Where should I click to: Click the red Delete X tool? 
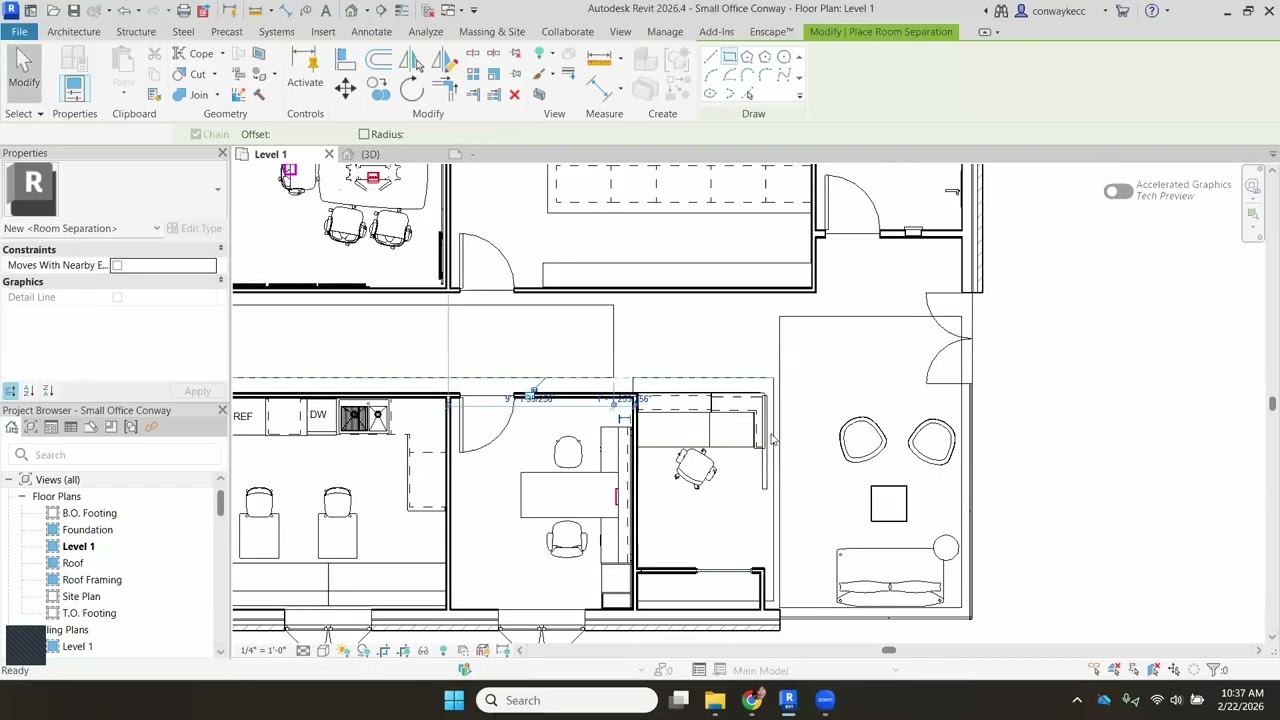tap(514, 95)
